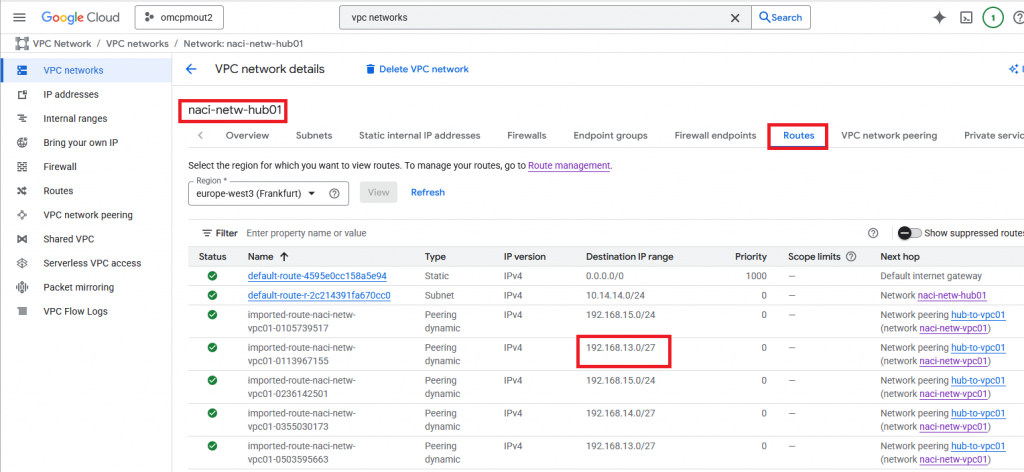Viewport: 1024px width, 472px height.
Task: Click the back arrow beside VPC network details
Action: (x=191, y=69)
